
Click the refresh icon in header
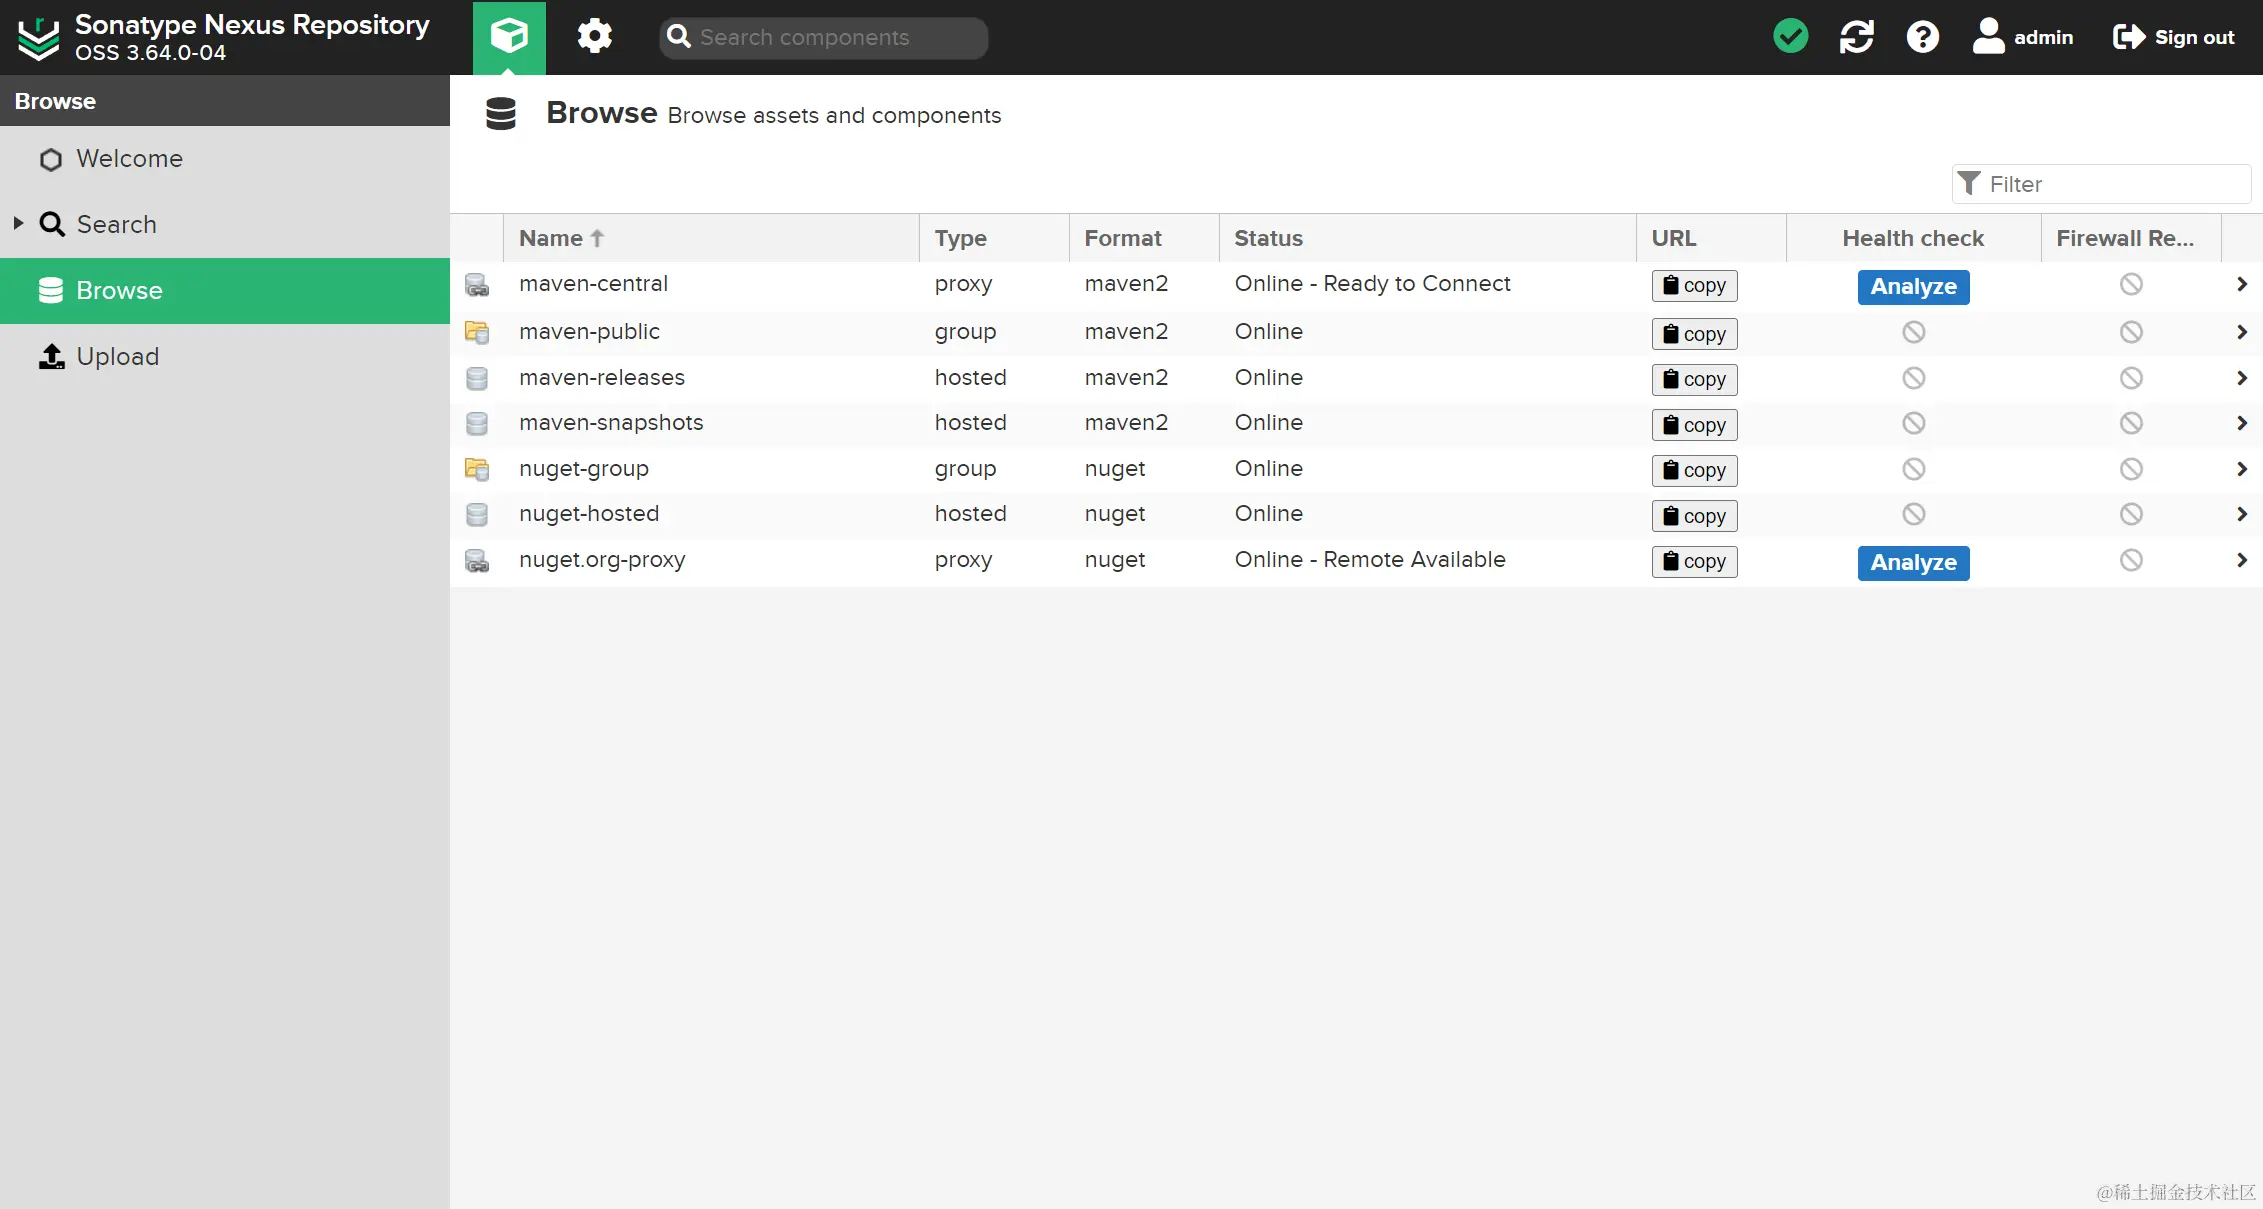[1856, 37]
